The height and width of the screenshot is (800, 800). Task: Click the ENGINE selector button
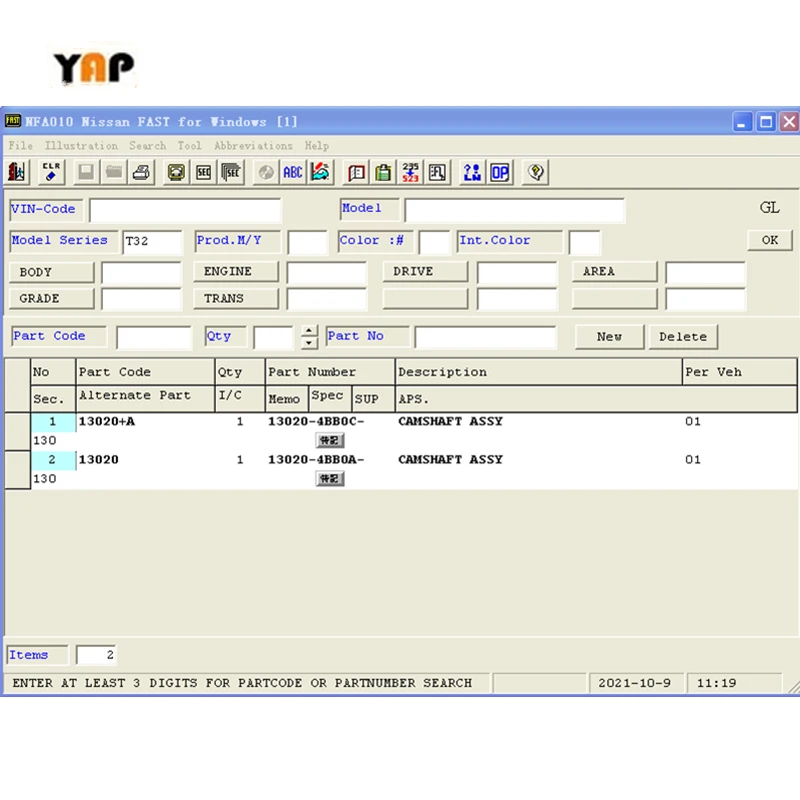pyautogui.click(x=236, y=271)
